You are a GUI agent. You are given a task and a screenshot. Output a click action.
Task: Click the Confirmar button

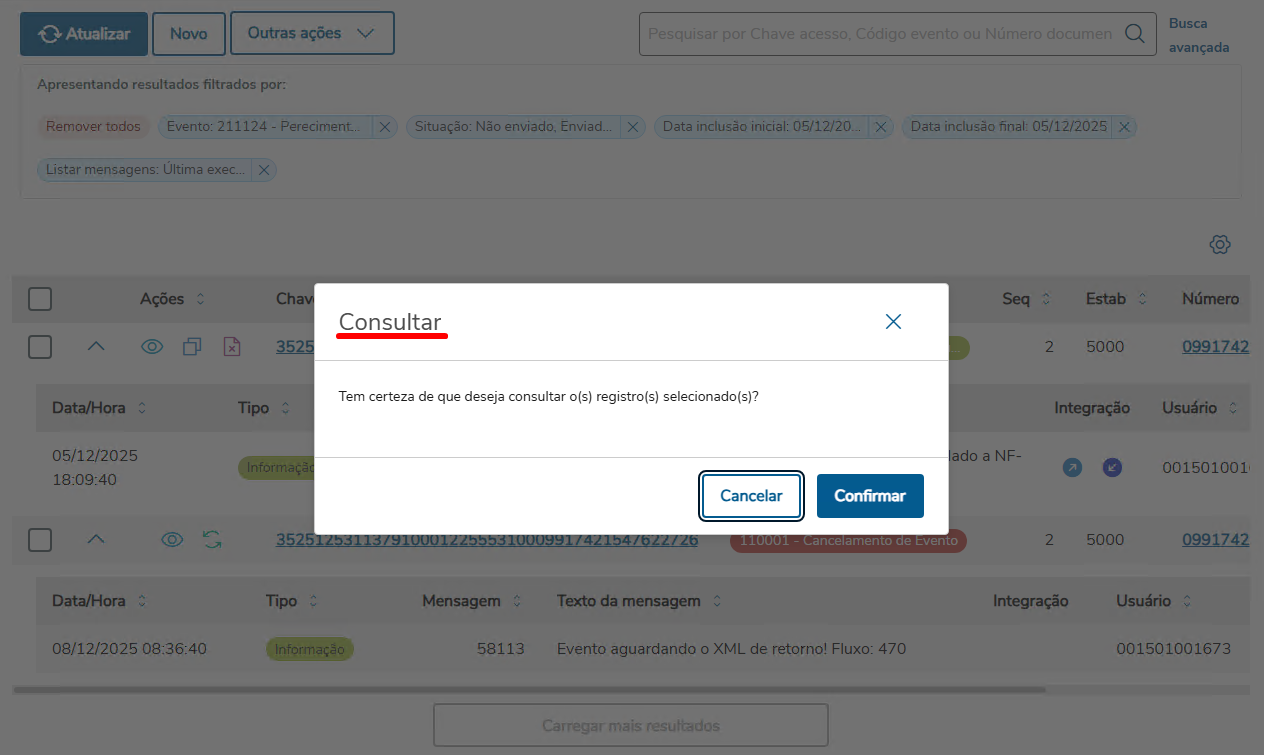pyautogui.click(x=870, y=496)
